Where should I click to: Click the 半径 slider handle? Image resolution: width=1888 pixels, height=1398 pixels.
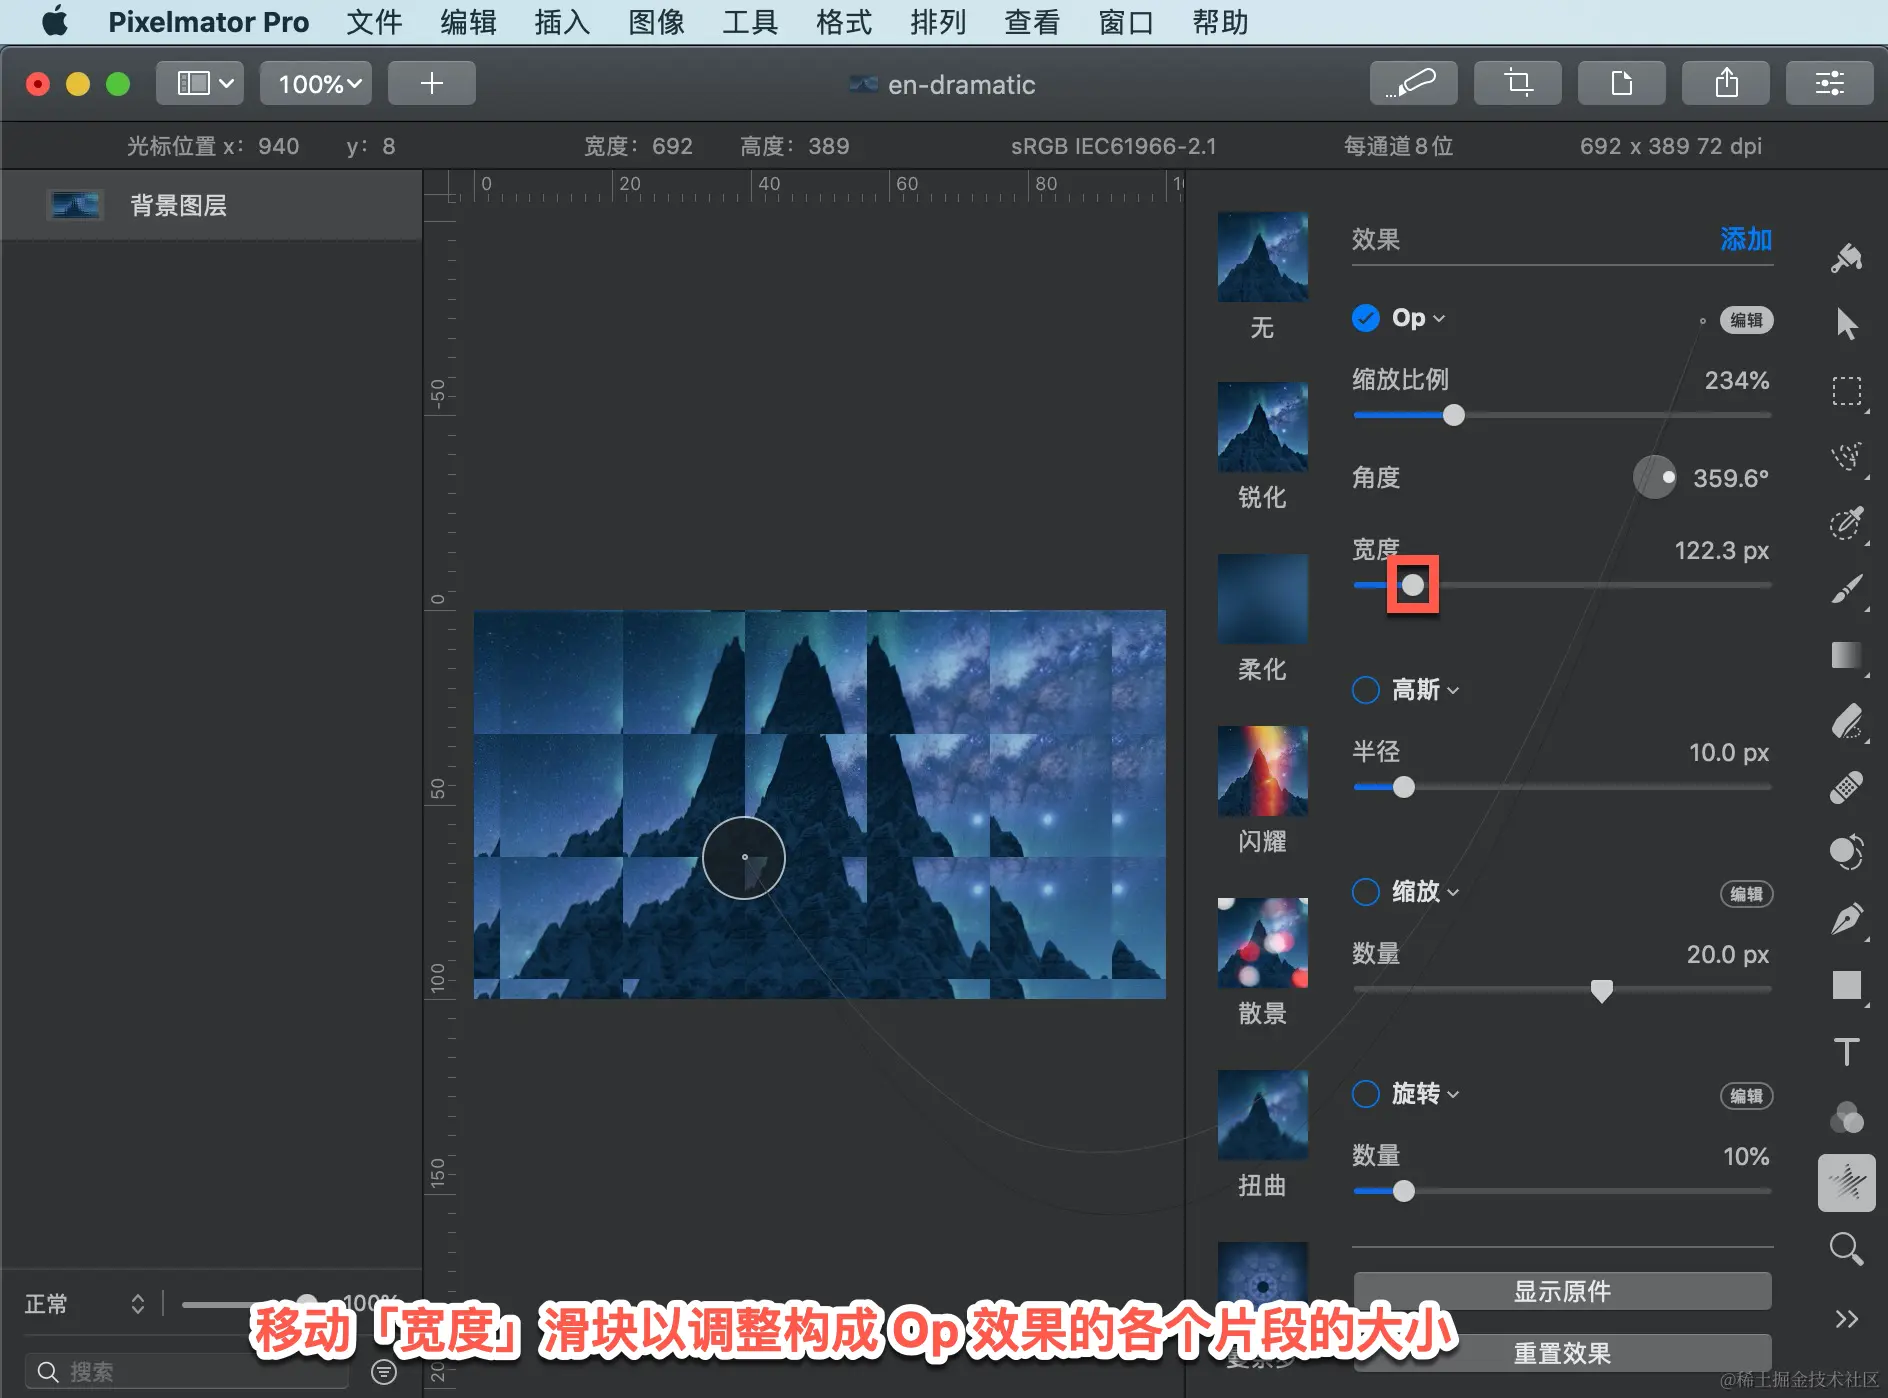[x=1404, y=787]
